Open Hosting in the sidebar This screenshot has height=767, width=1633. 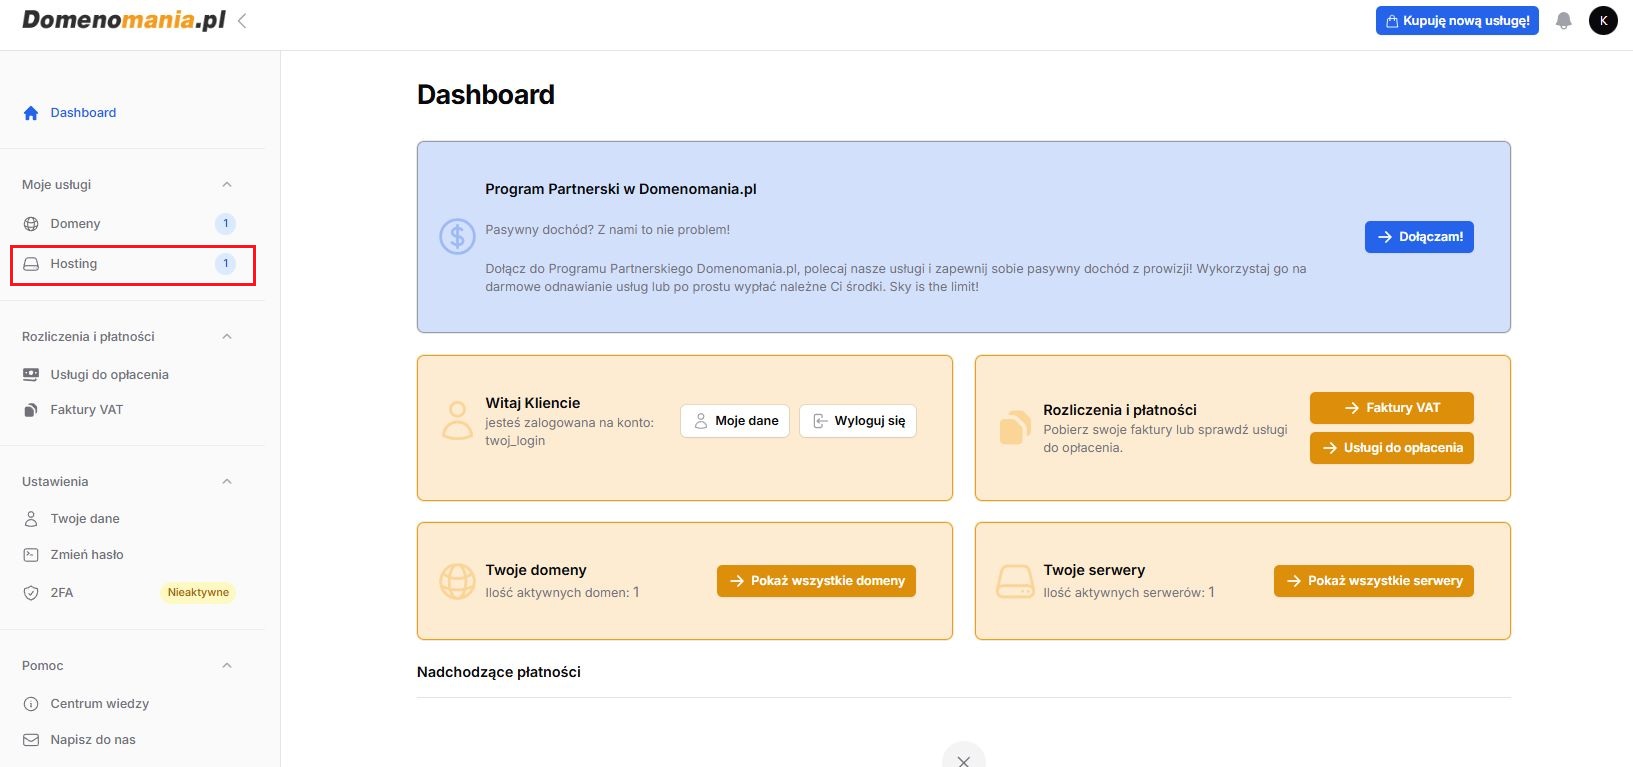74,264
